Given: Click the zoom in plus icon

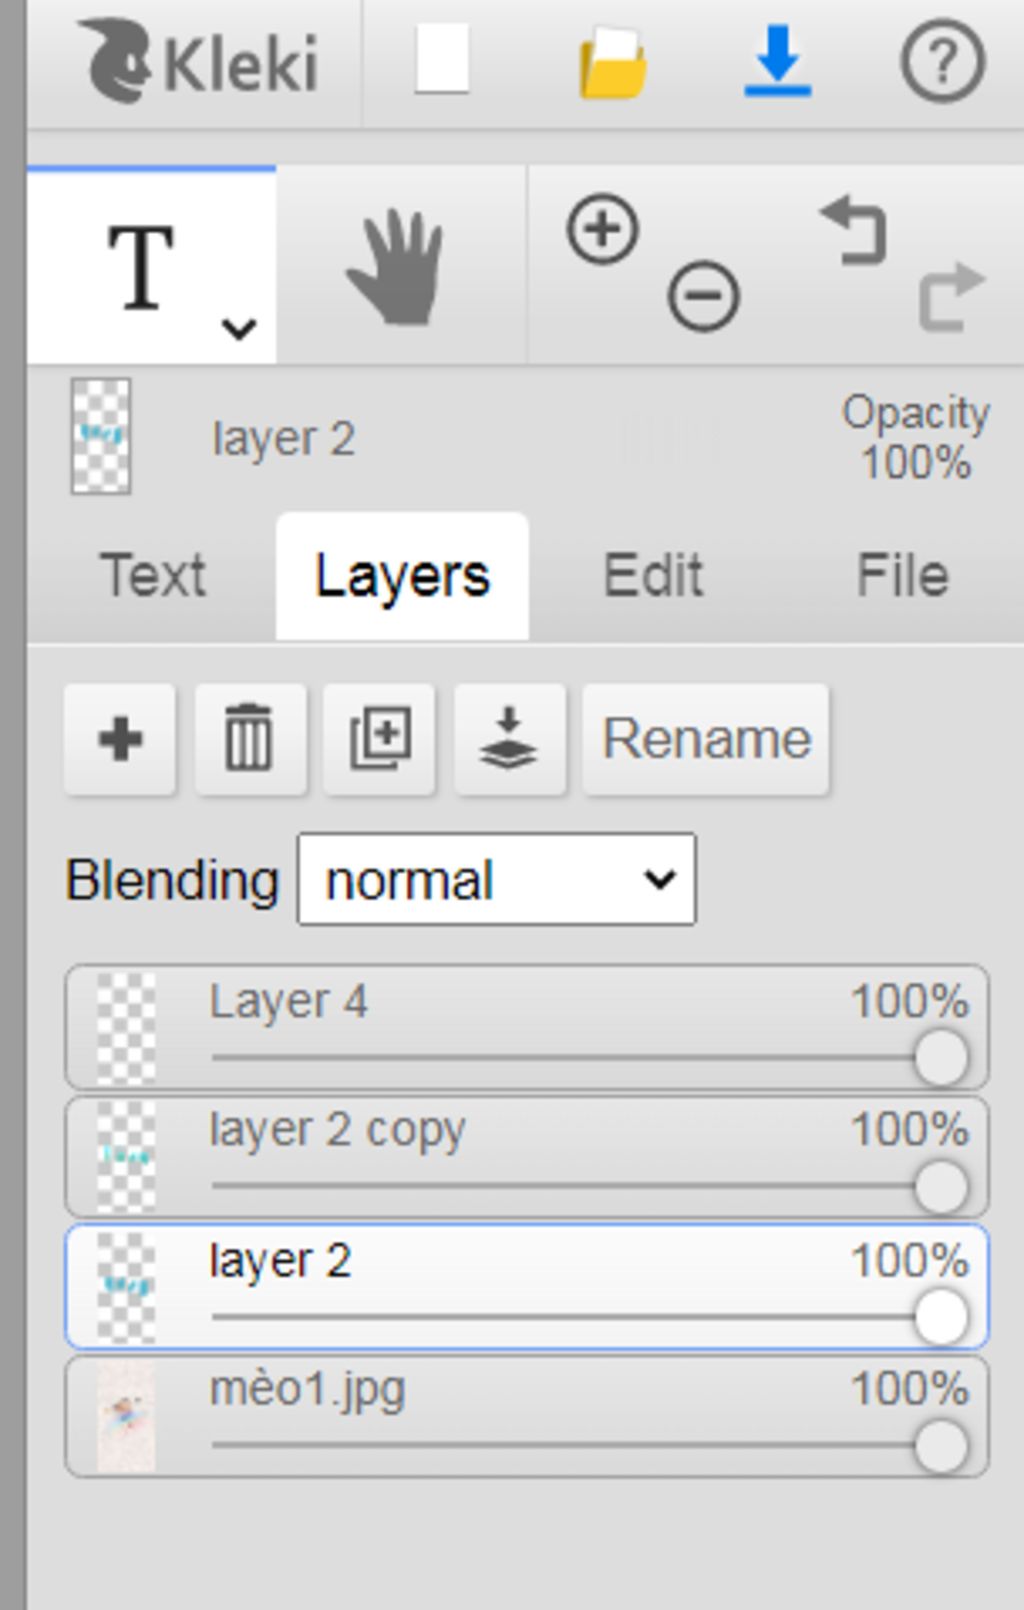Looking at the screenshot, I should click(603, 230).
